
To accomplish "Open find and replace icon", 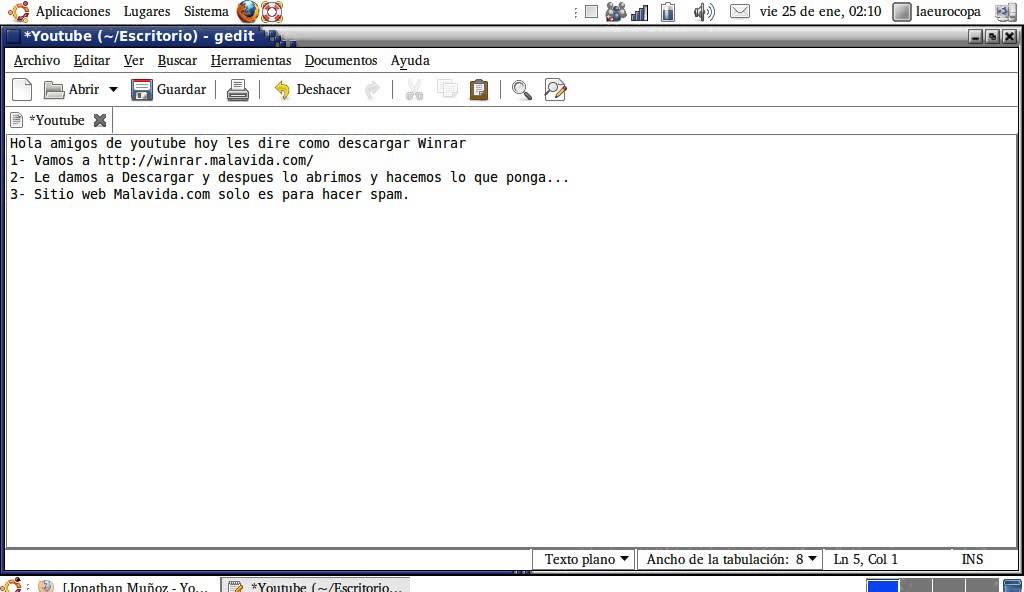I will pos(555,90).
